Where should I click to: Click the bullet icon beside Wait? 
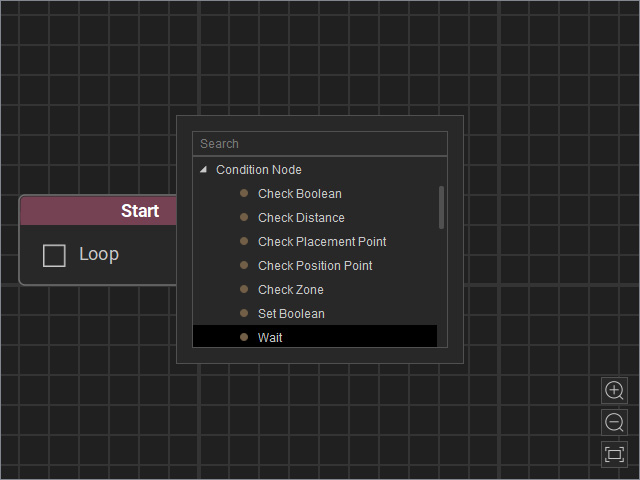244,337
